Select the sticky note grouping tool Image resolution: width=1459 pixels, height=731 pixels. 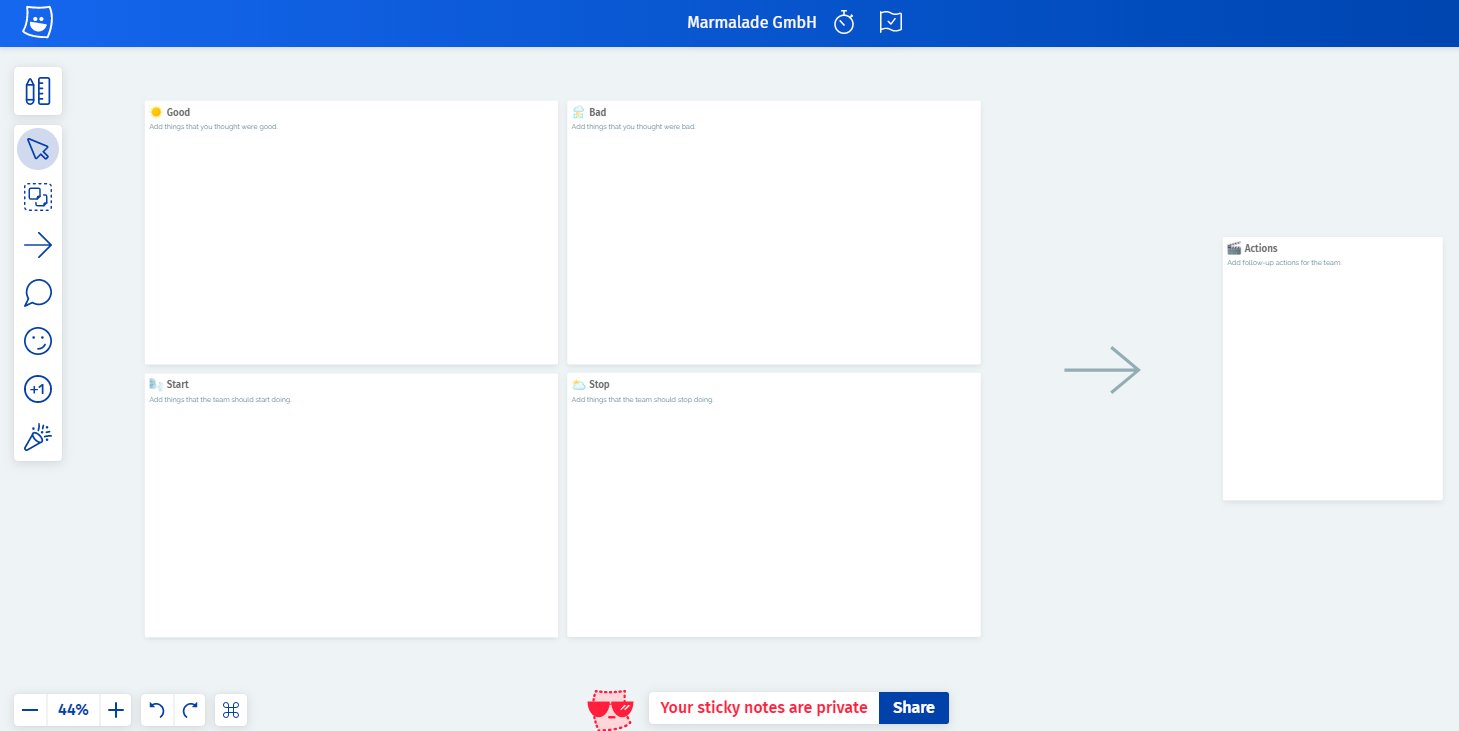38,198
